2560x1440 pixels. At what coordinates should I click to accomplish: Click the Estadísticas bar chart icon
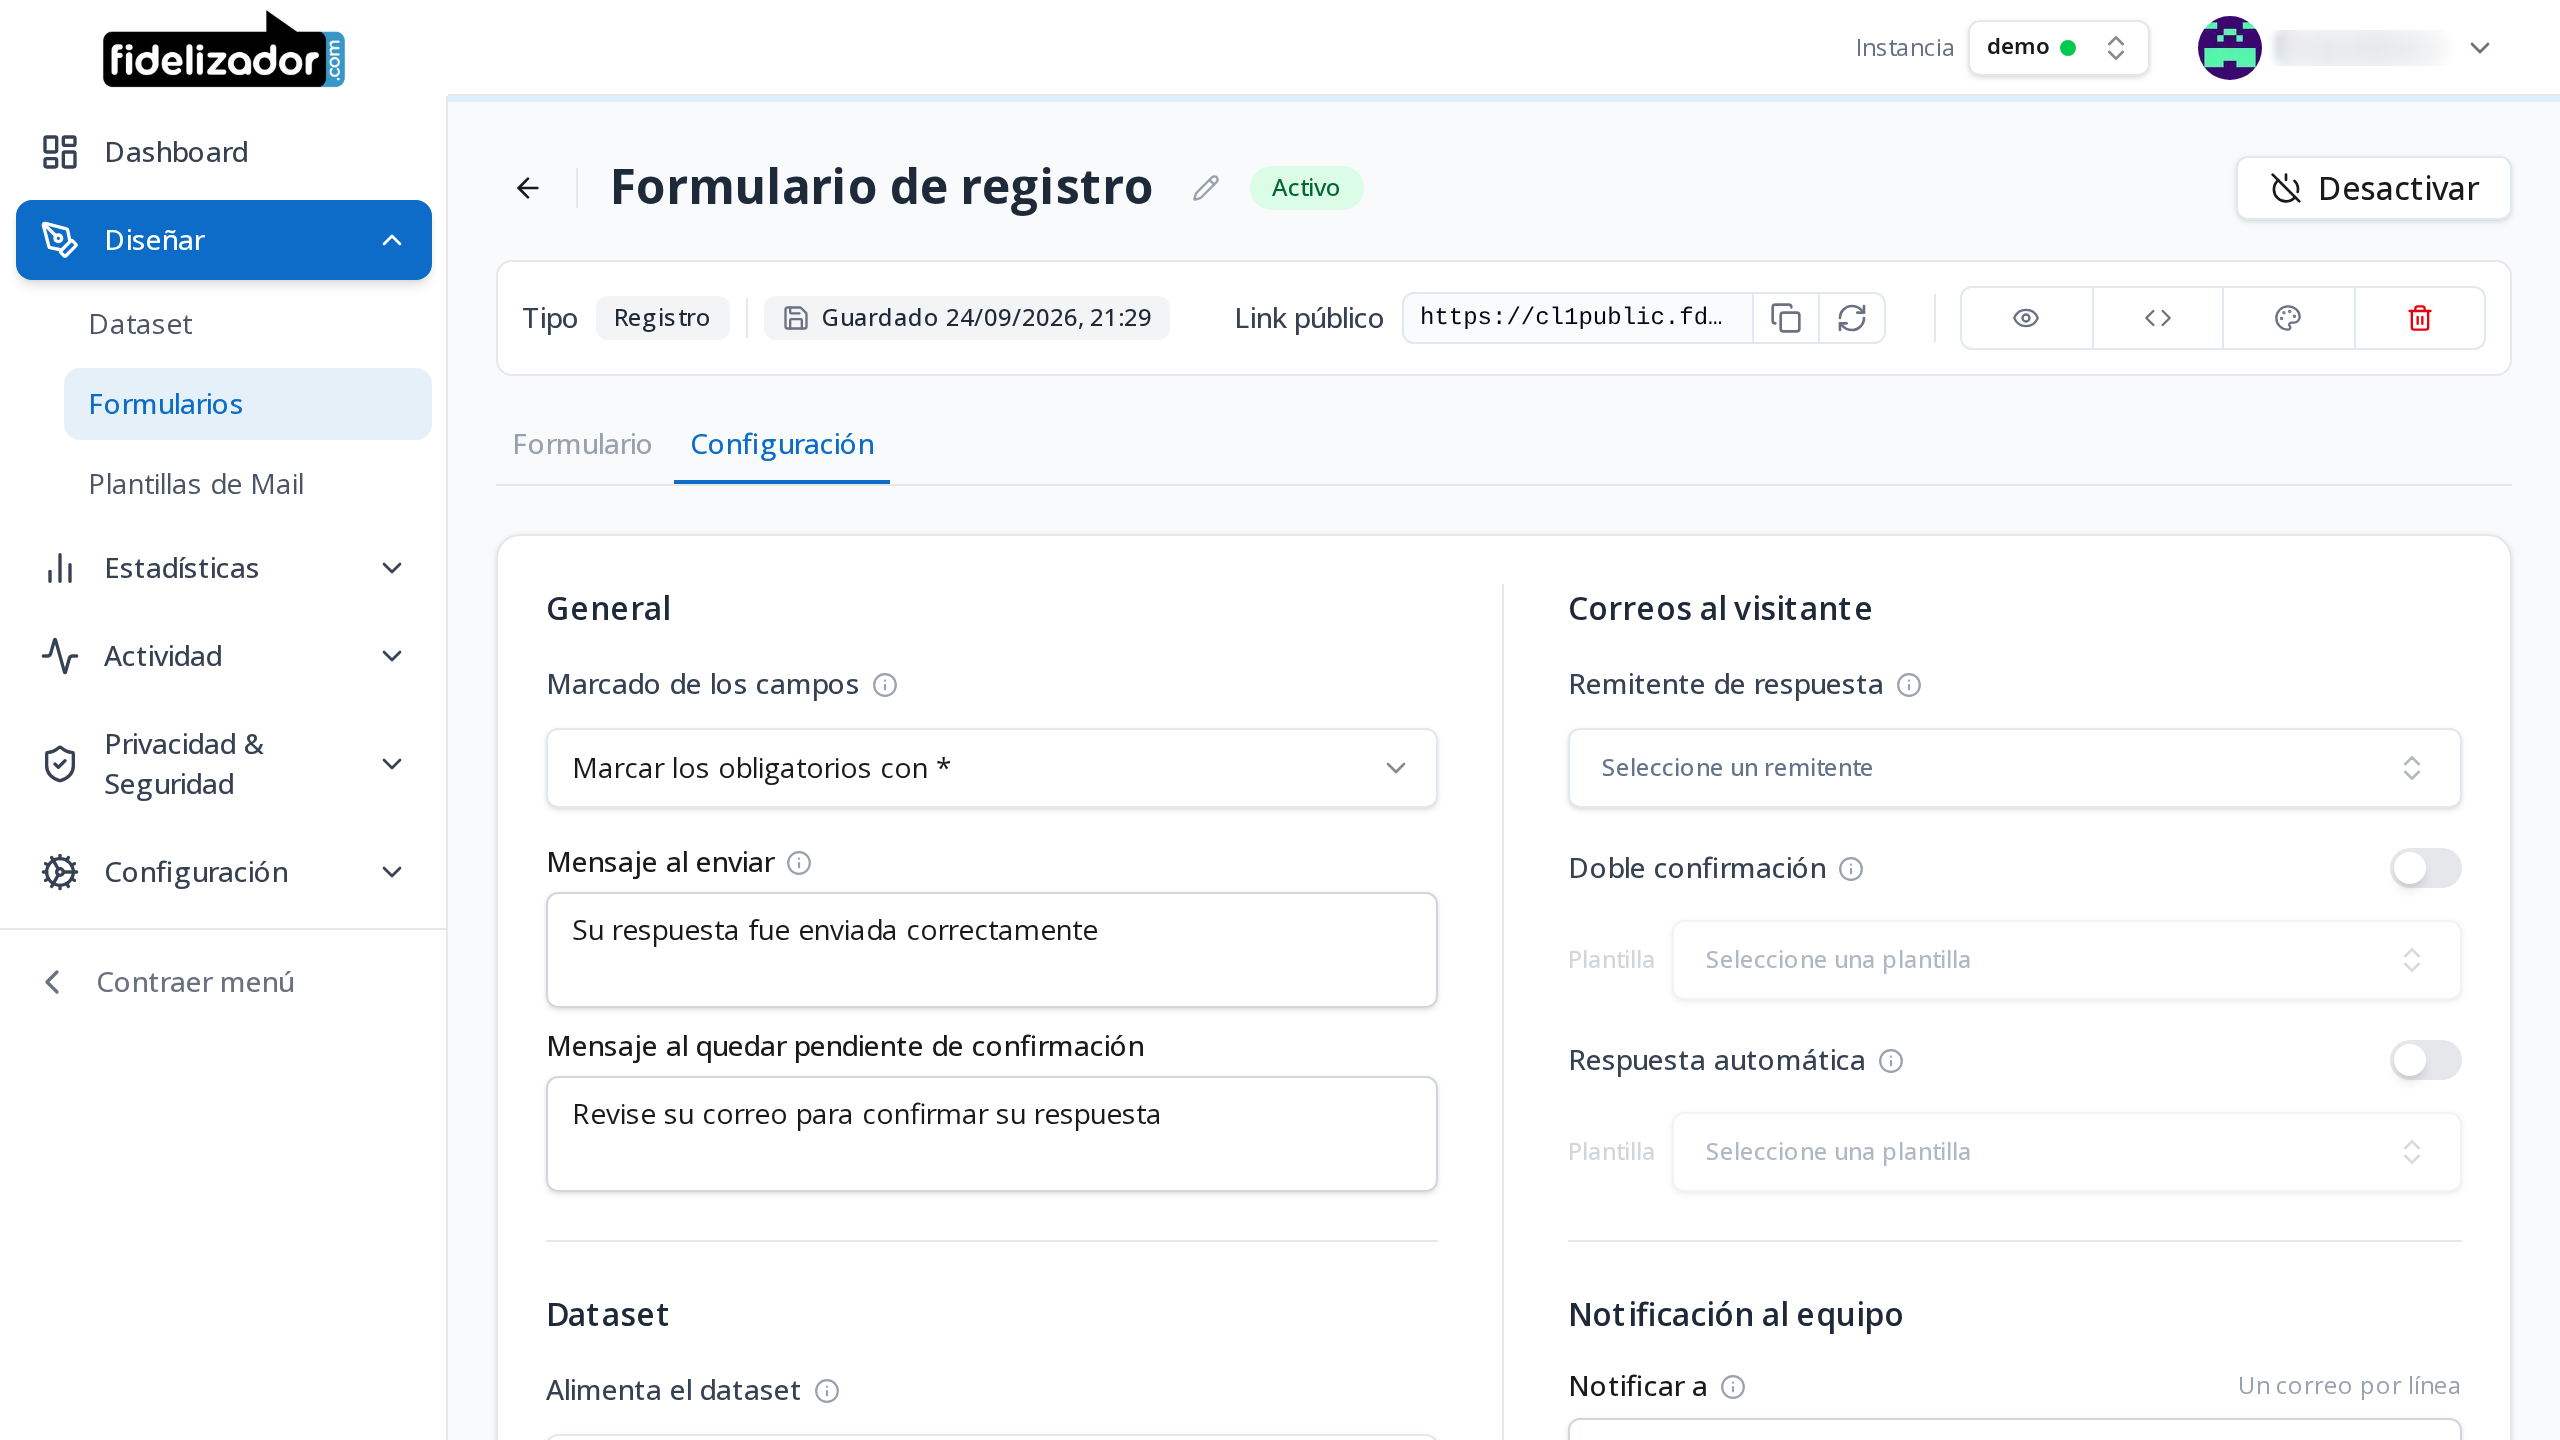[60, 568]
